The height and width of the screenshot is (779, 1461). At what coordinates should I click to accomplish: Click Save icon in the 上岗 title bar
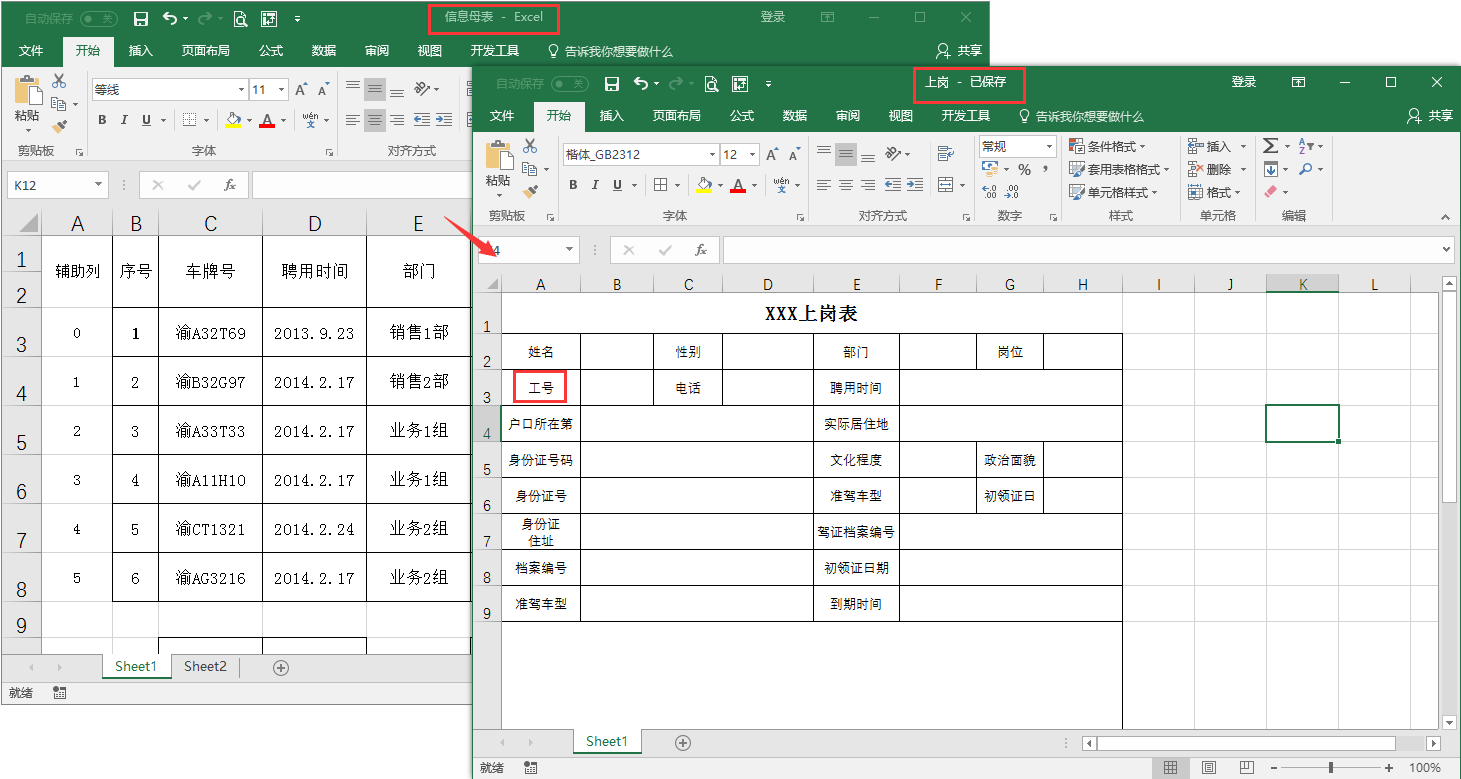tap(612, 83)
